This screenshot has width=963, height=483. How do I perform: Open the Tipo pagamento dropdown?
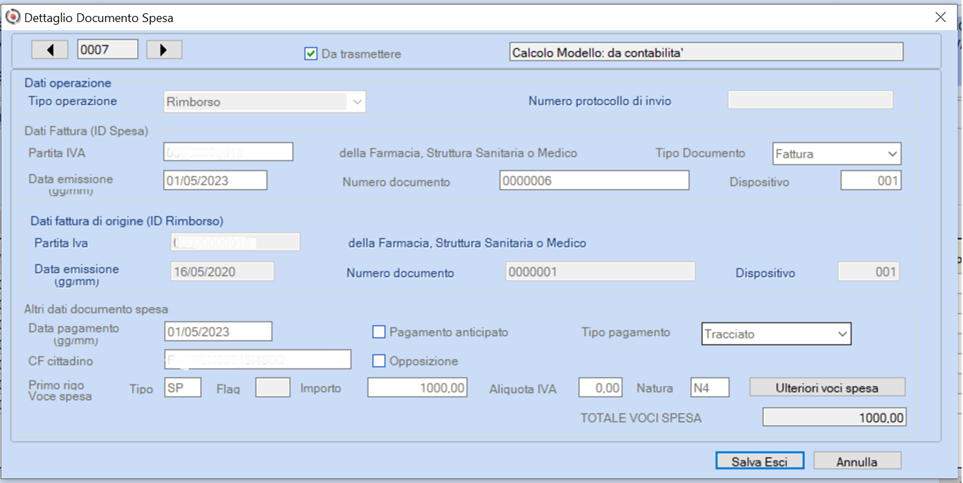776,334
